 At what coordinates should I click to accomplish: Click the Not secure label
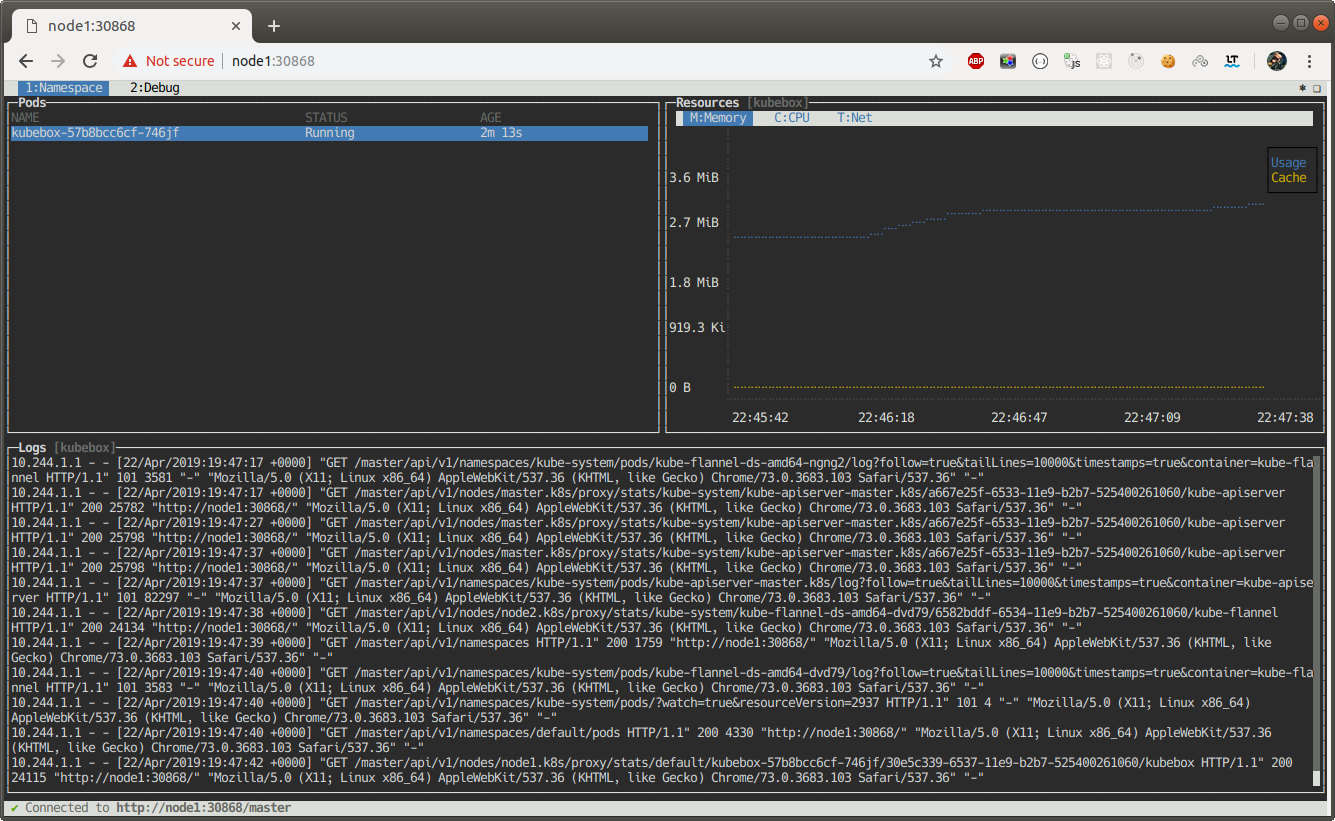(180, 61)
